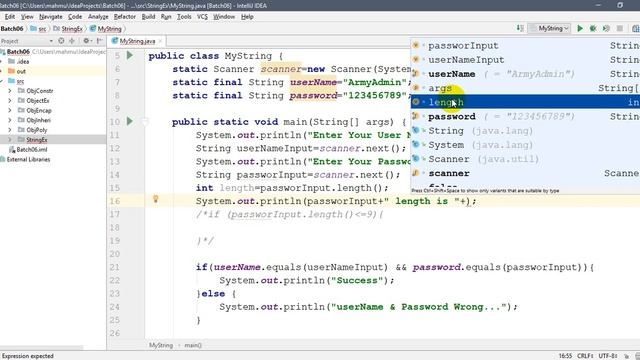Image resolution: width=640 pixels, height=360 pixels.
Task: Open the Navigate menu
Action: pyautogui.click(x=51, y=17)
